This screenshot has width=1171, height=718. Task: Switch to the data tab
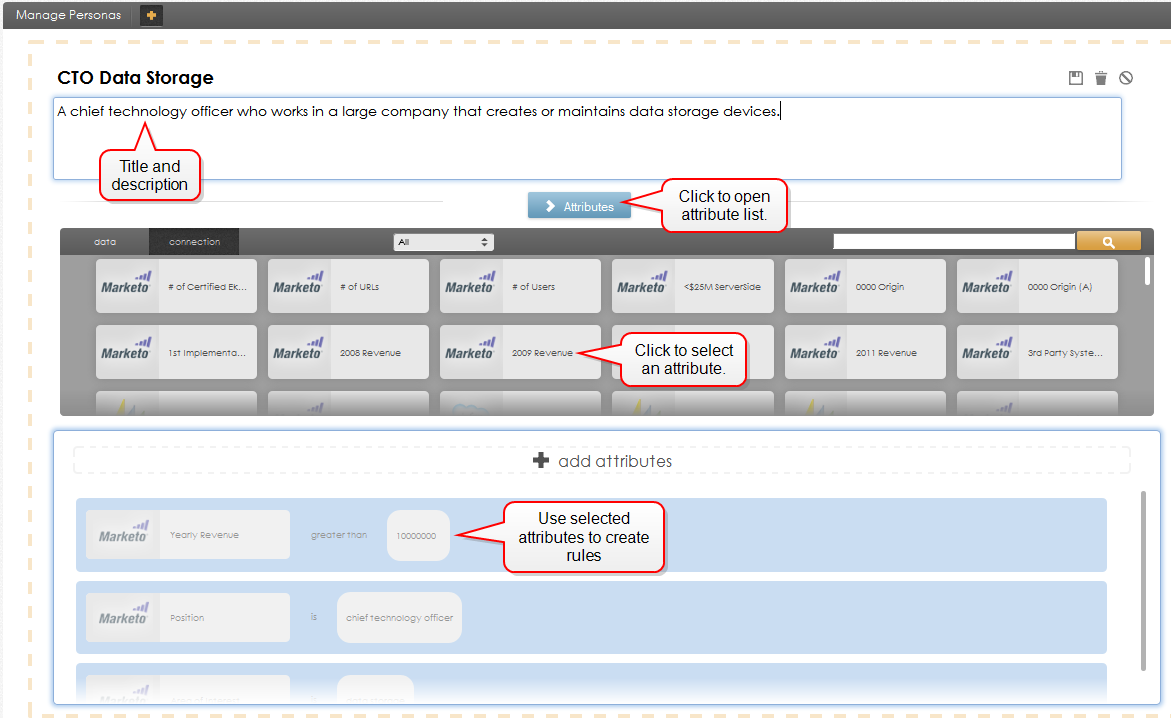(x=105, y=242)
